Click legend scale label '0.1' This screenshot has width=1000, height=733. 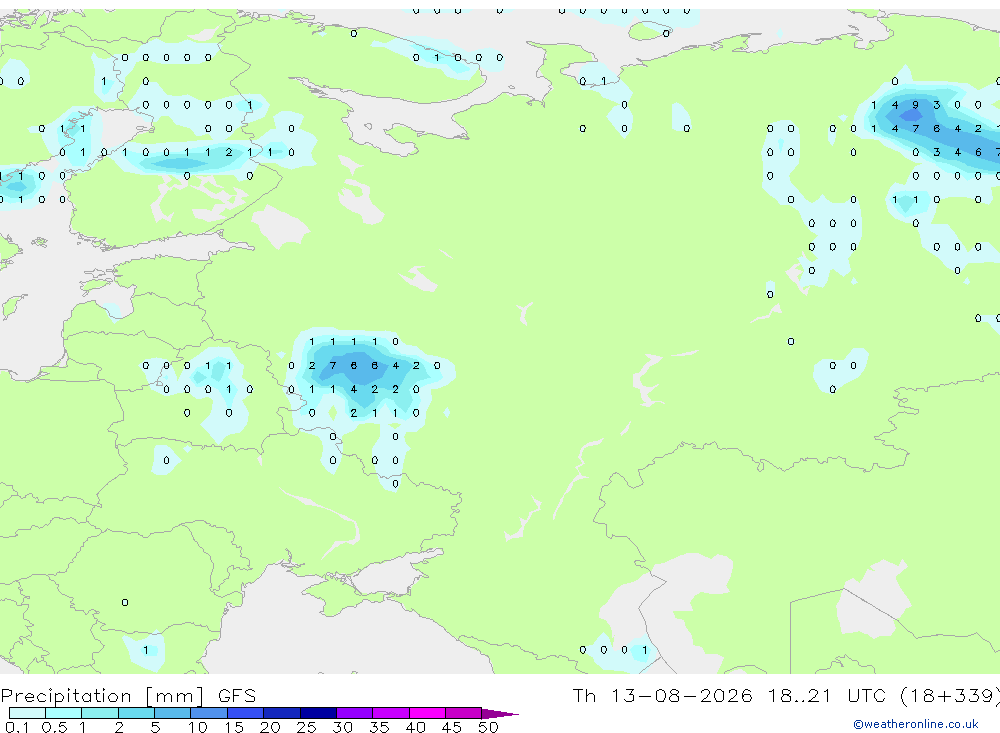click(17, 727)
